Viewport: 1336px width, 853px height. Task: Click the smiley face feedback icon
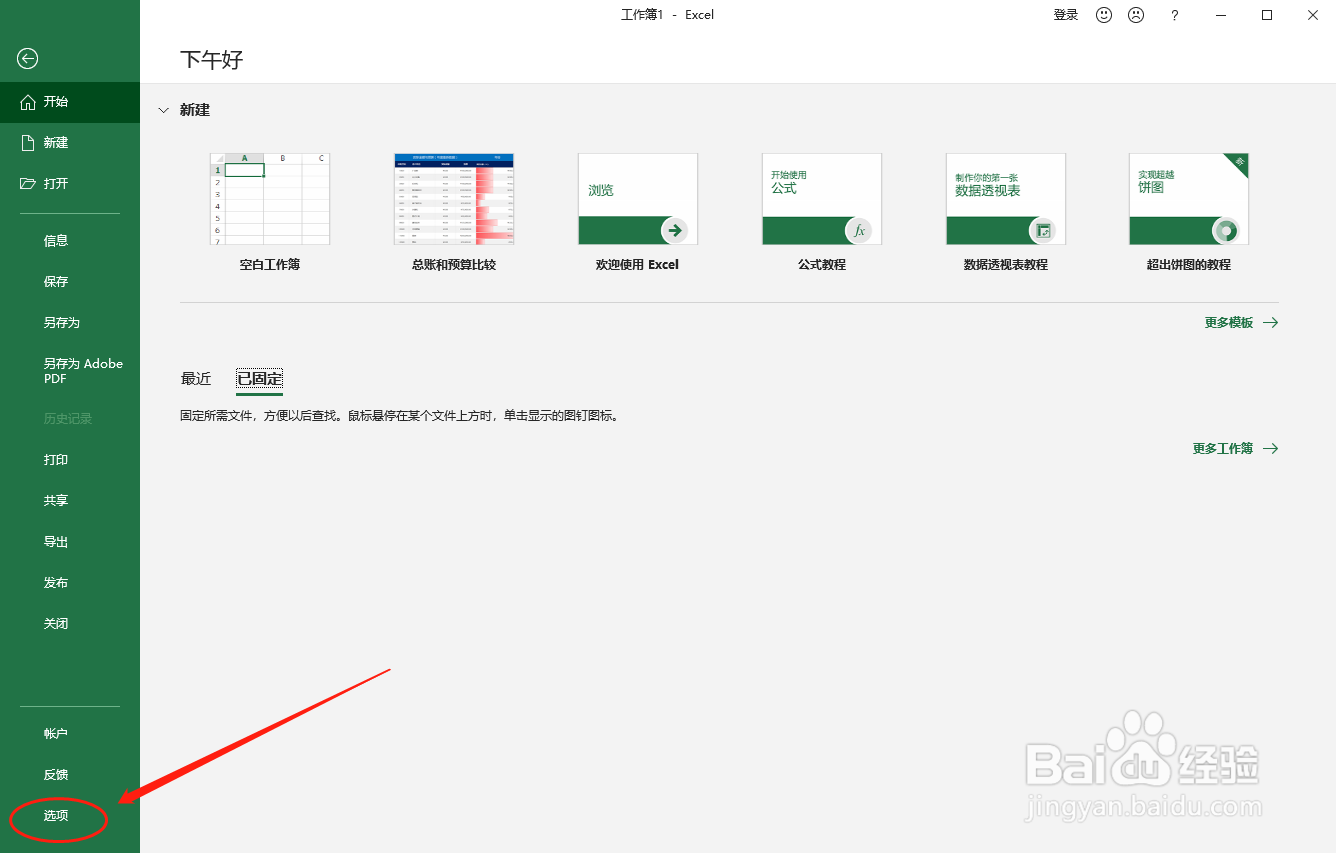tap(1104, 15)
